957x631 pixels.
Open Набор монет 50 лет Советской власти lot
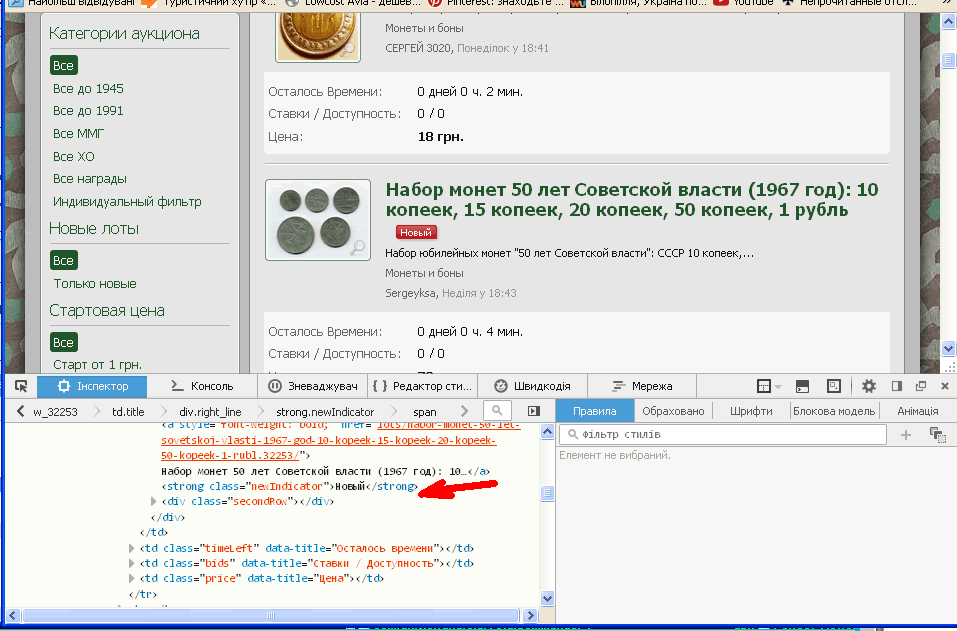632,200
